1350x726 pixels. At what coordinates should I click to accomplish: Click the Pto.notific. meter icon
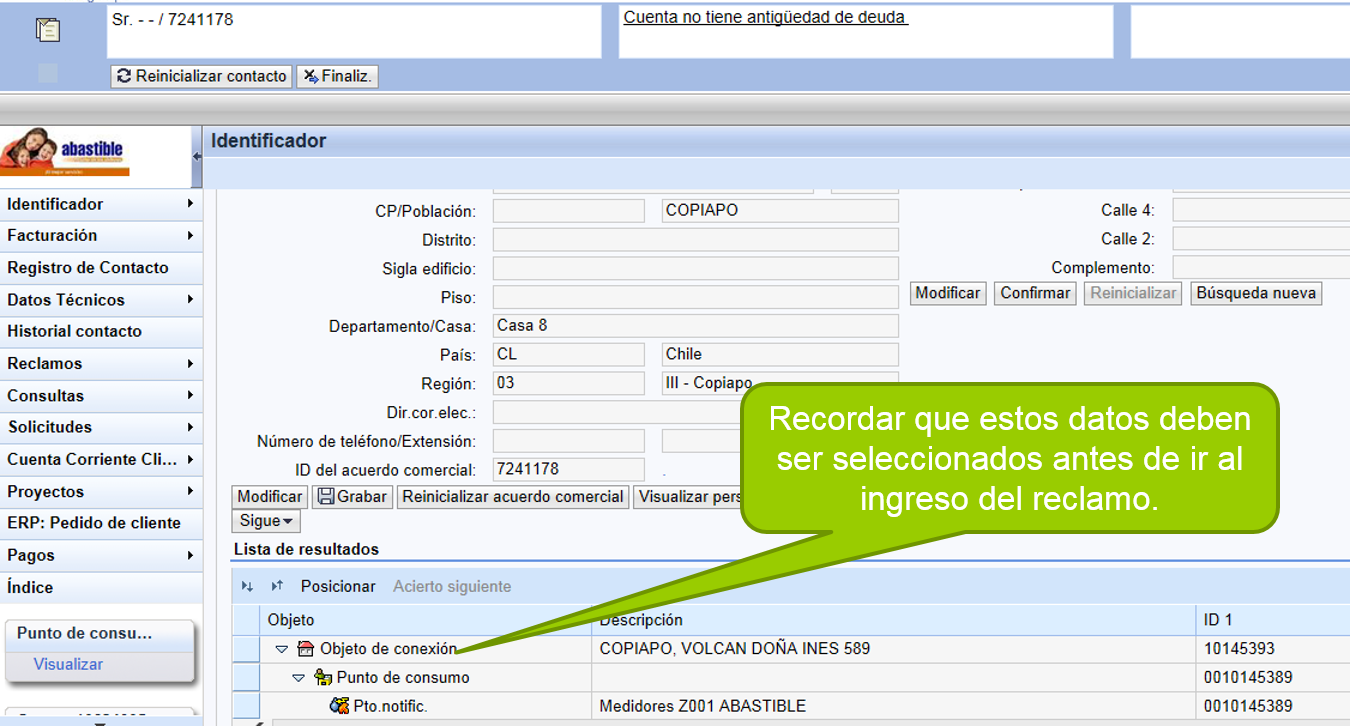point(340,706)
